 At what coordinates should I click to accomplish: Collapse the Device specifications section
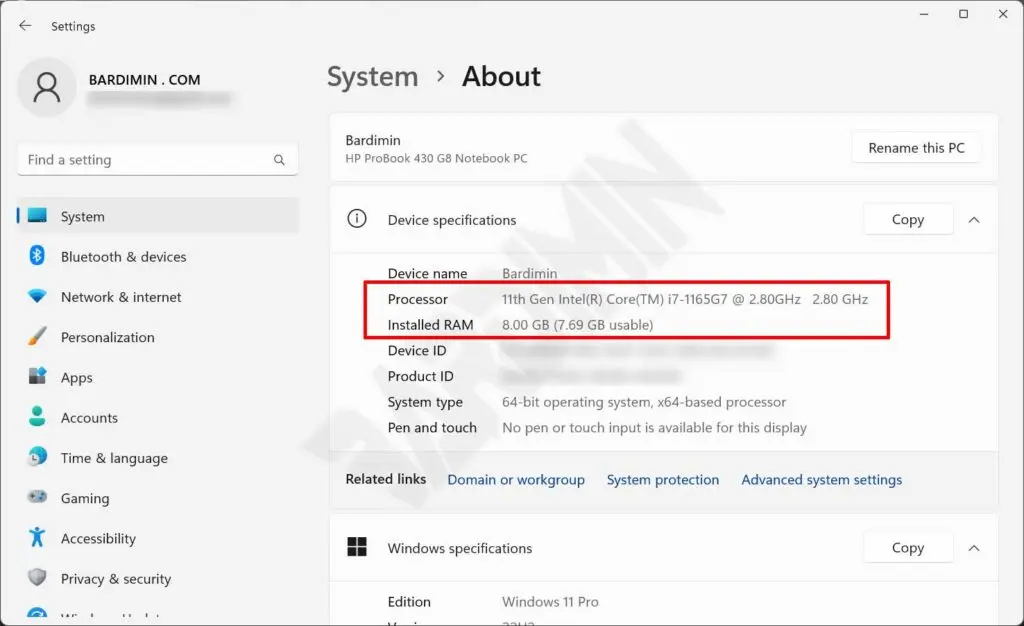tap(974, 220)
